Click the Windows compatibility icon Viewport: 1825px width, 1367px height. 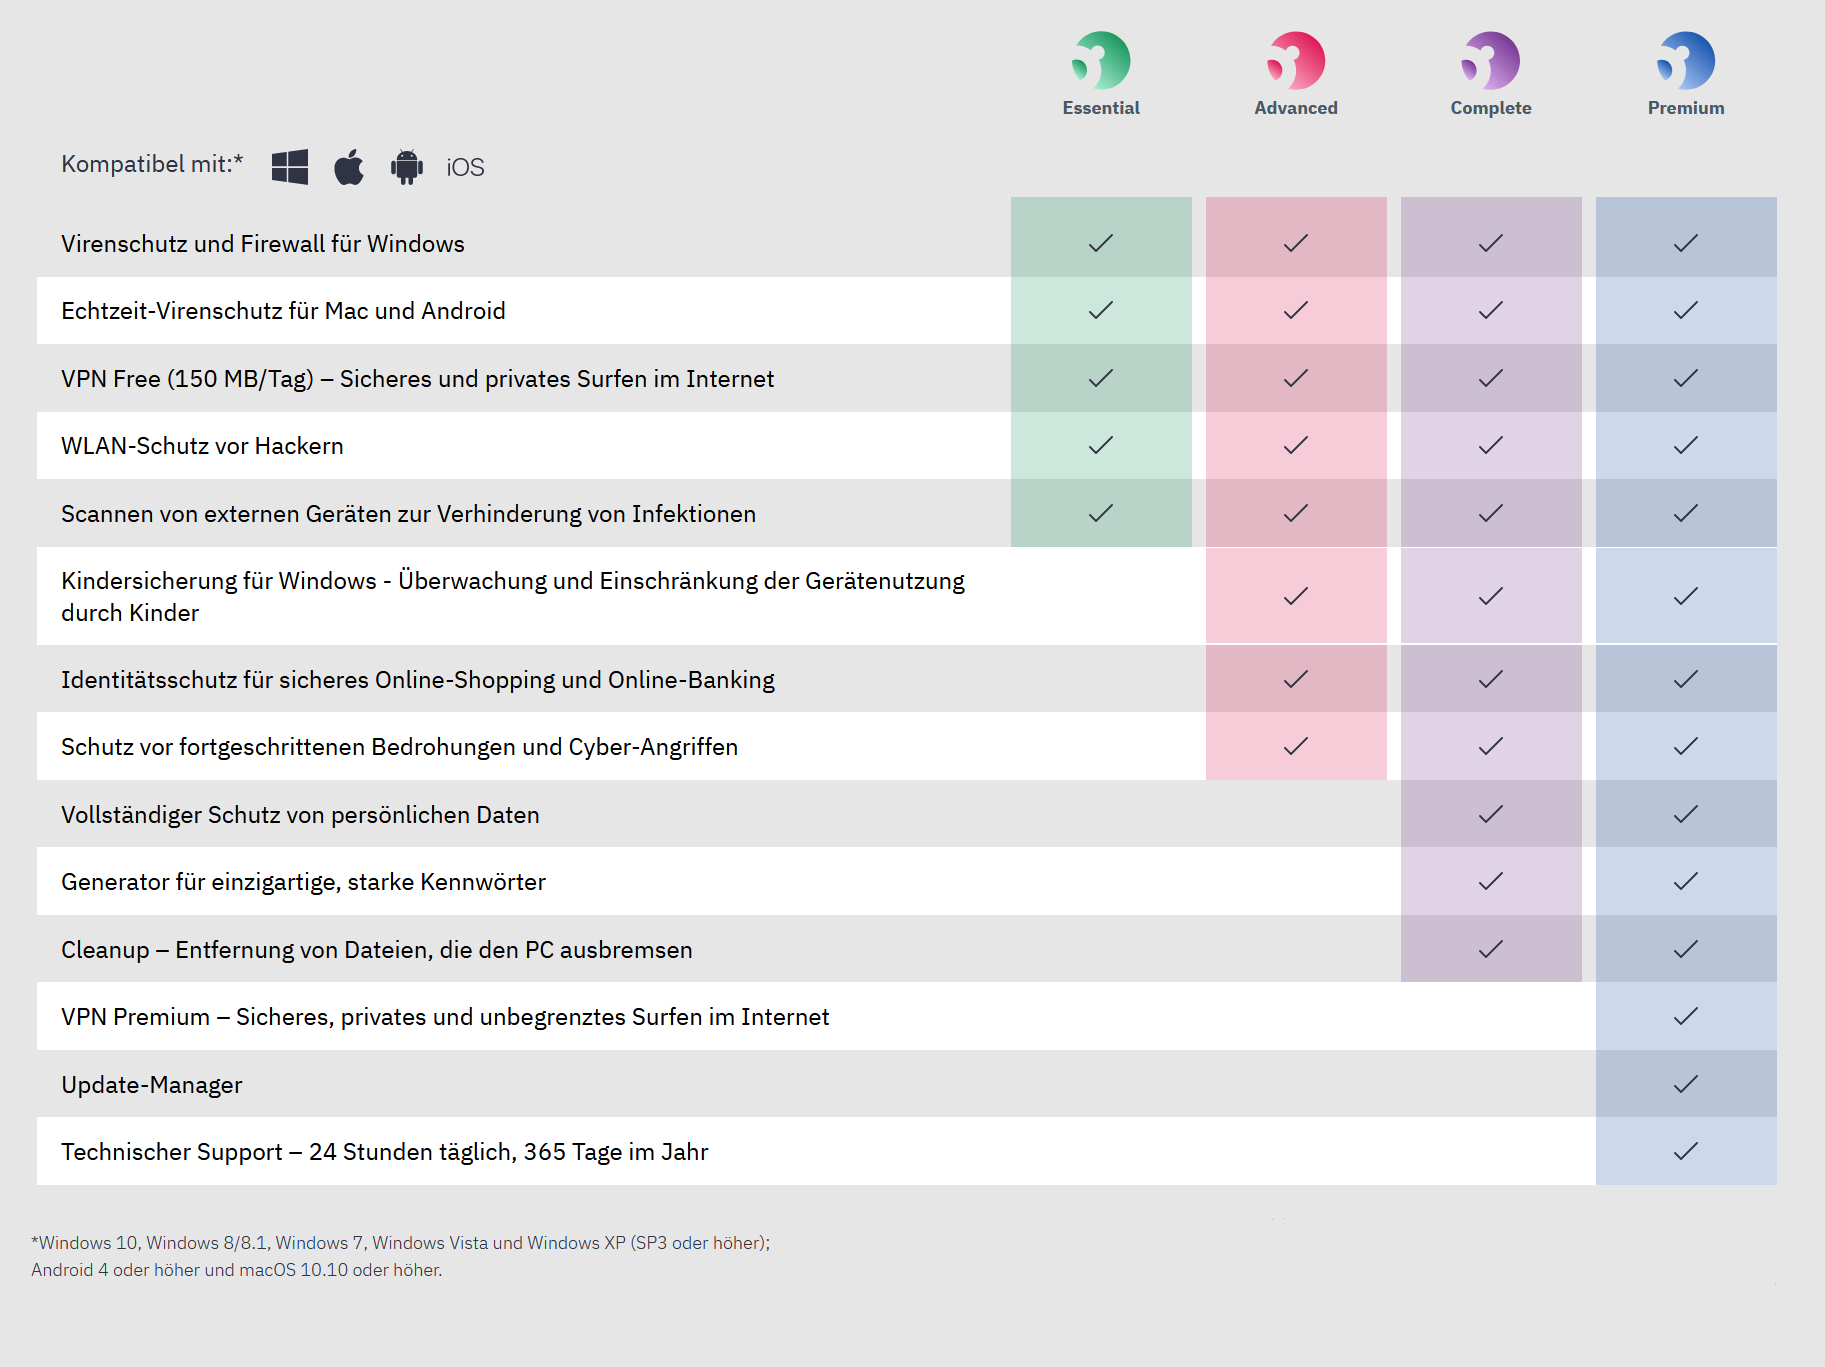pos(290,167)
